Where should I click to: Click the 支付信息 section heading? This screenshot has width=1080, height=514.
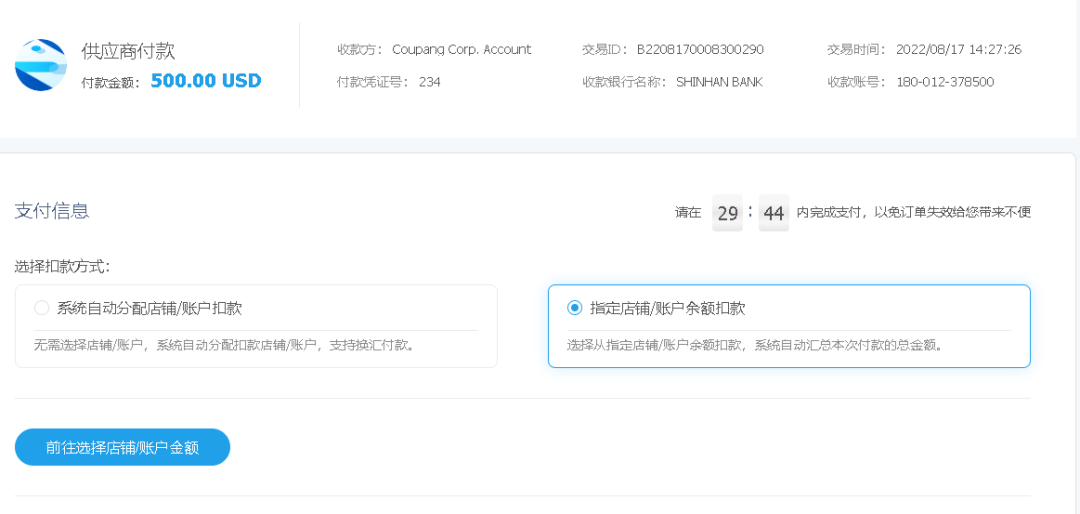(52, 211)
